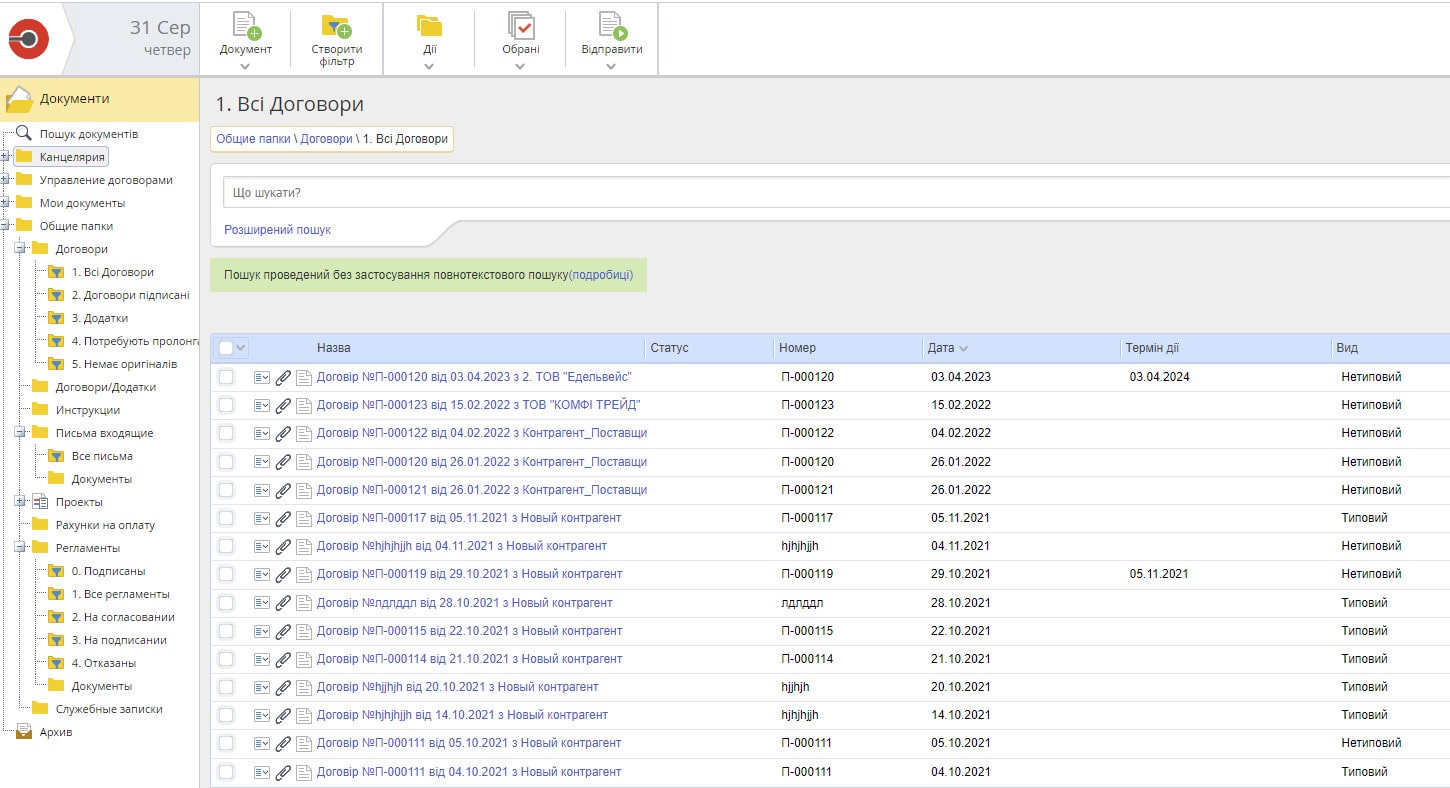The height and width of the screenshot is (788, 1450).
Task: Click the Створити фільтр toolbar icon
Action: pos(336,26)
